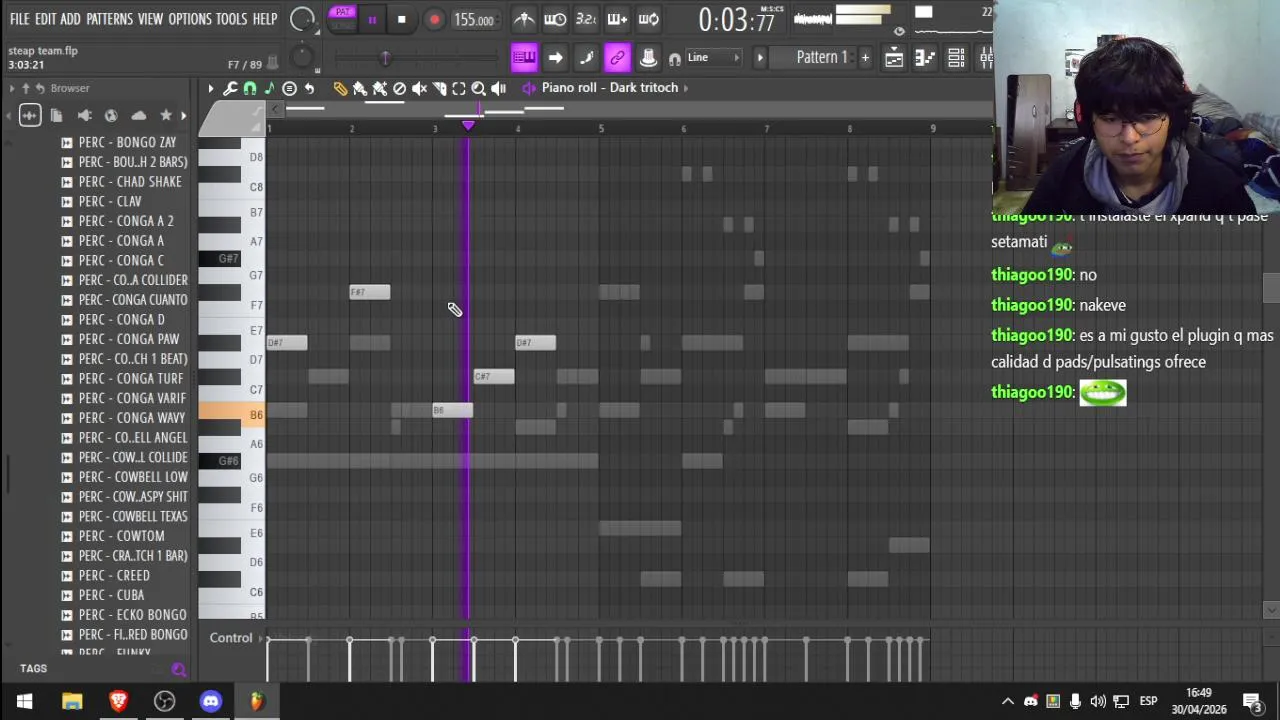The width and height of the screenshot is (1280, 720).
Task: Collapse the Browser panel arrow
Action: pyautogui.click(x=12, y=88)
